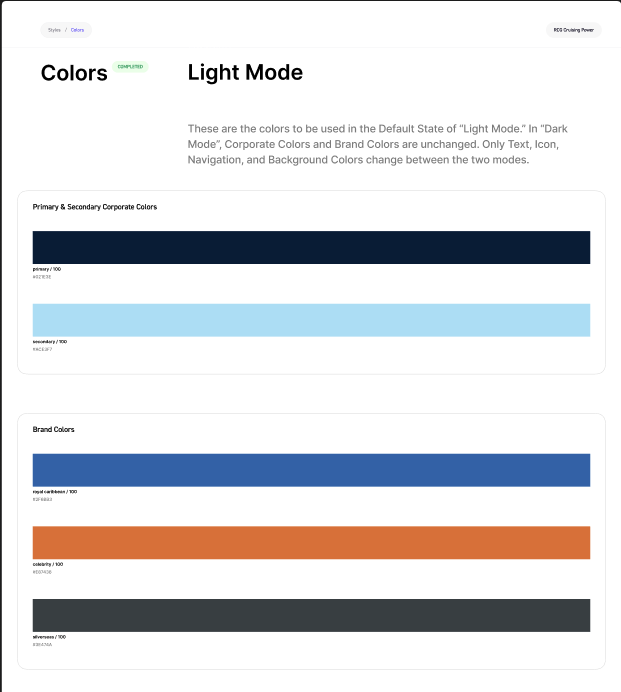Click the celebrity / 100 label

(48, 564)
